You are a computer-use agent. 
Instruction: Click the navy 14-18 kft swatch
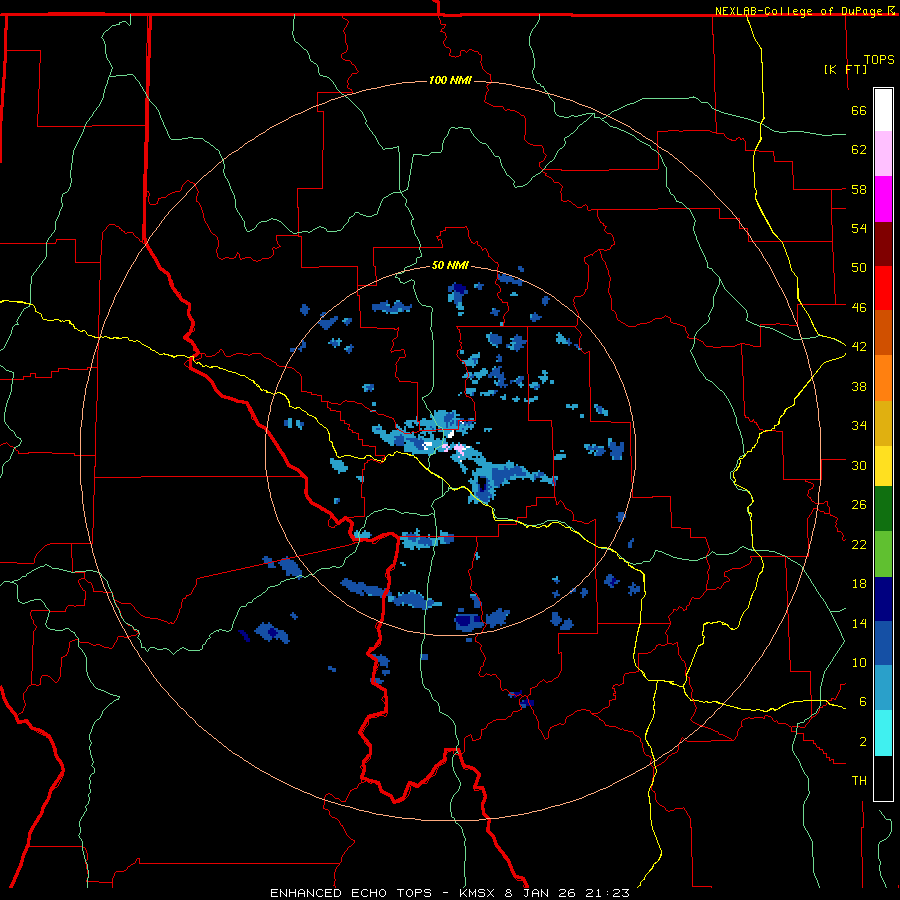tap(883, 599)
